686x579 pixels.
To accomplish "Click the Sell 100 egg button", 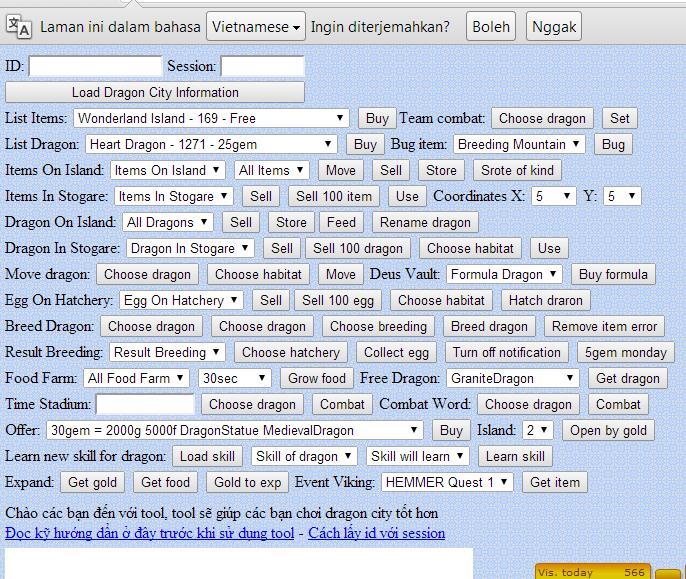I will (338, 300).
